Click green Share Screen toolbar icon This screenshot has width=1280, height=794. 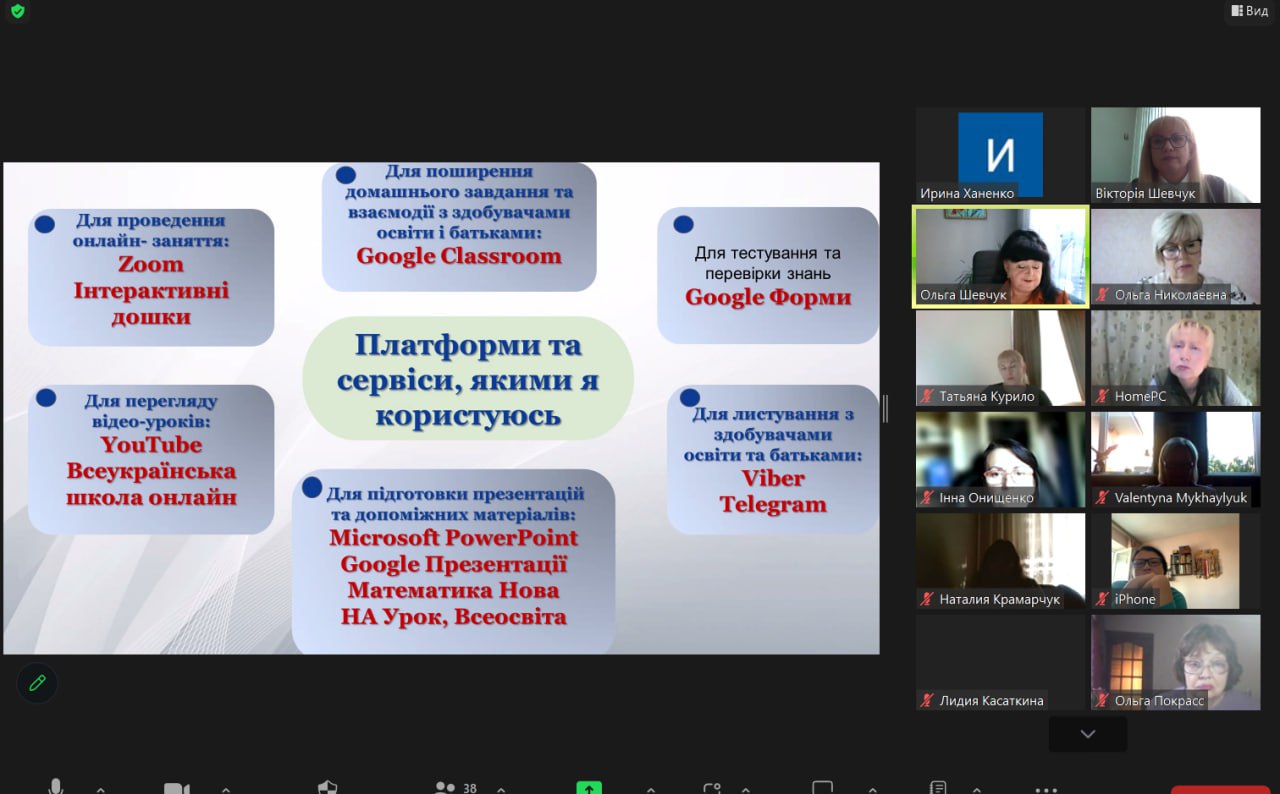(589, 788)
